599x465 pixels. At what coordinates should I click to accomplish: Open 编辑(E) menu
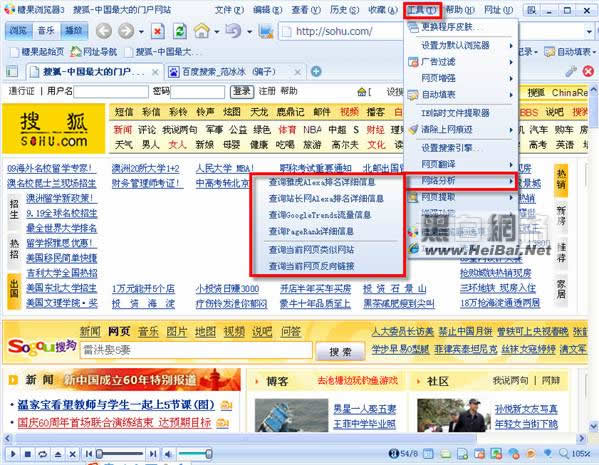pyautogui.click(x=267, y=10)
